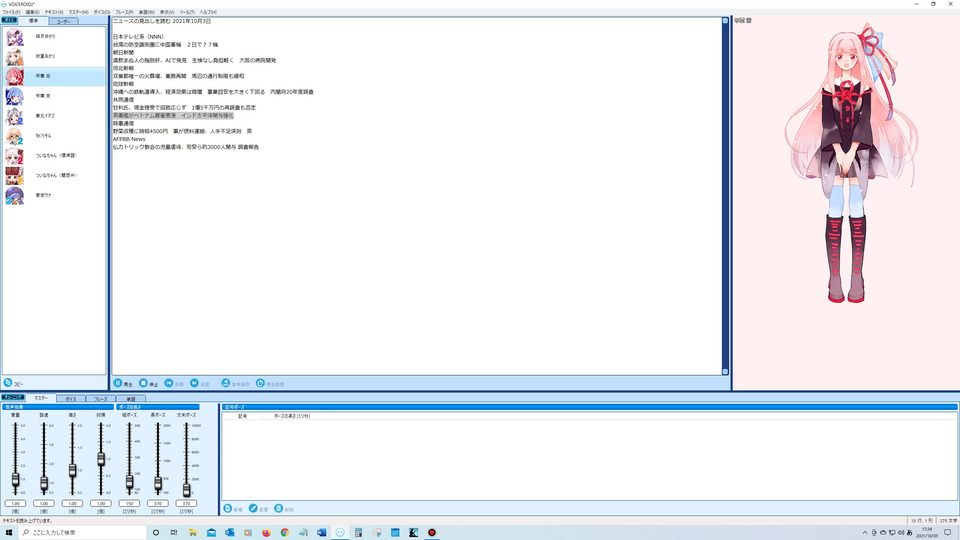960x540 pixels.
Task: Open the 編集(E) menu
Action: (x=32, y=12)
